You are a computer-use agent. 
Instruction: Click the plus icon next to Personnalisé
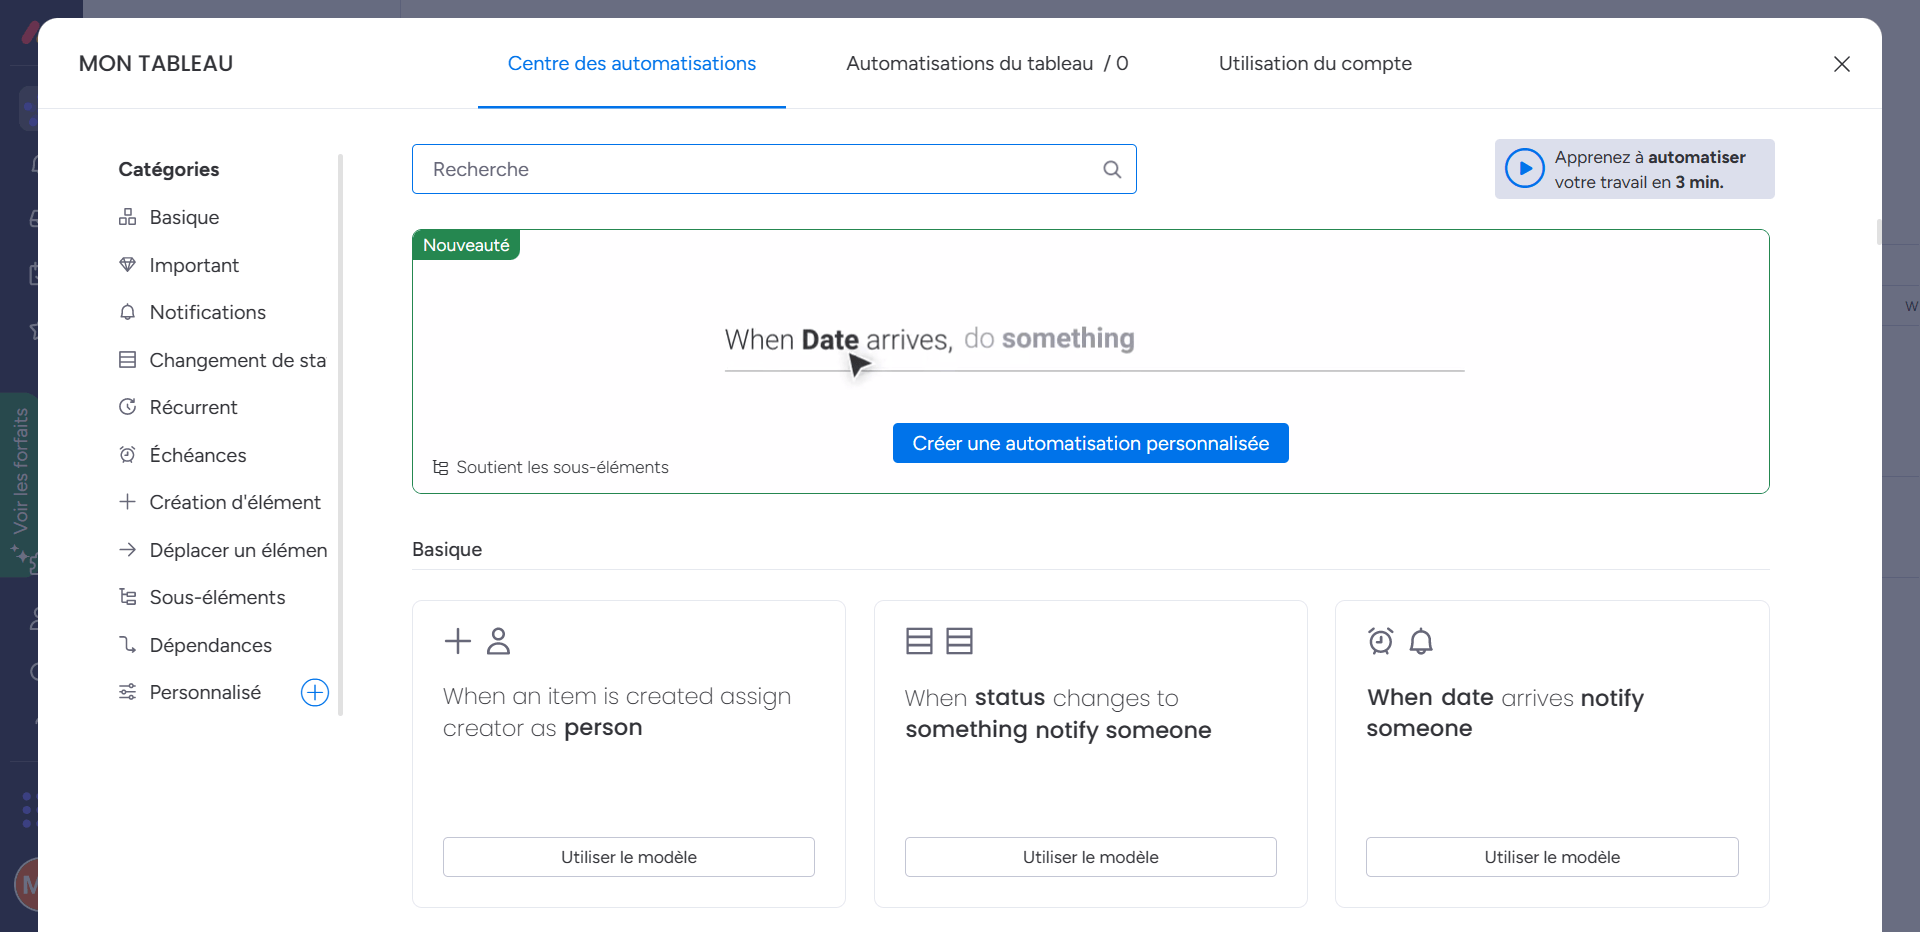[315, 692]
